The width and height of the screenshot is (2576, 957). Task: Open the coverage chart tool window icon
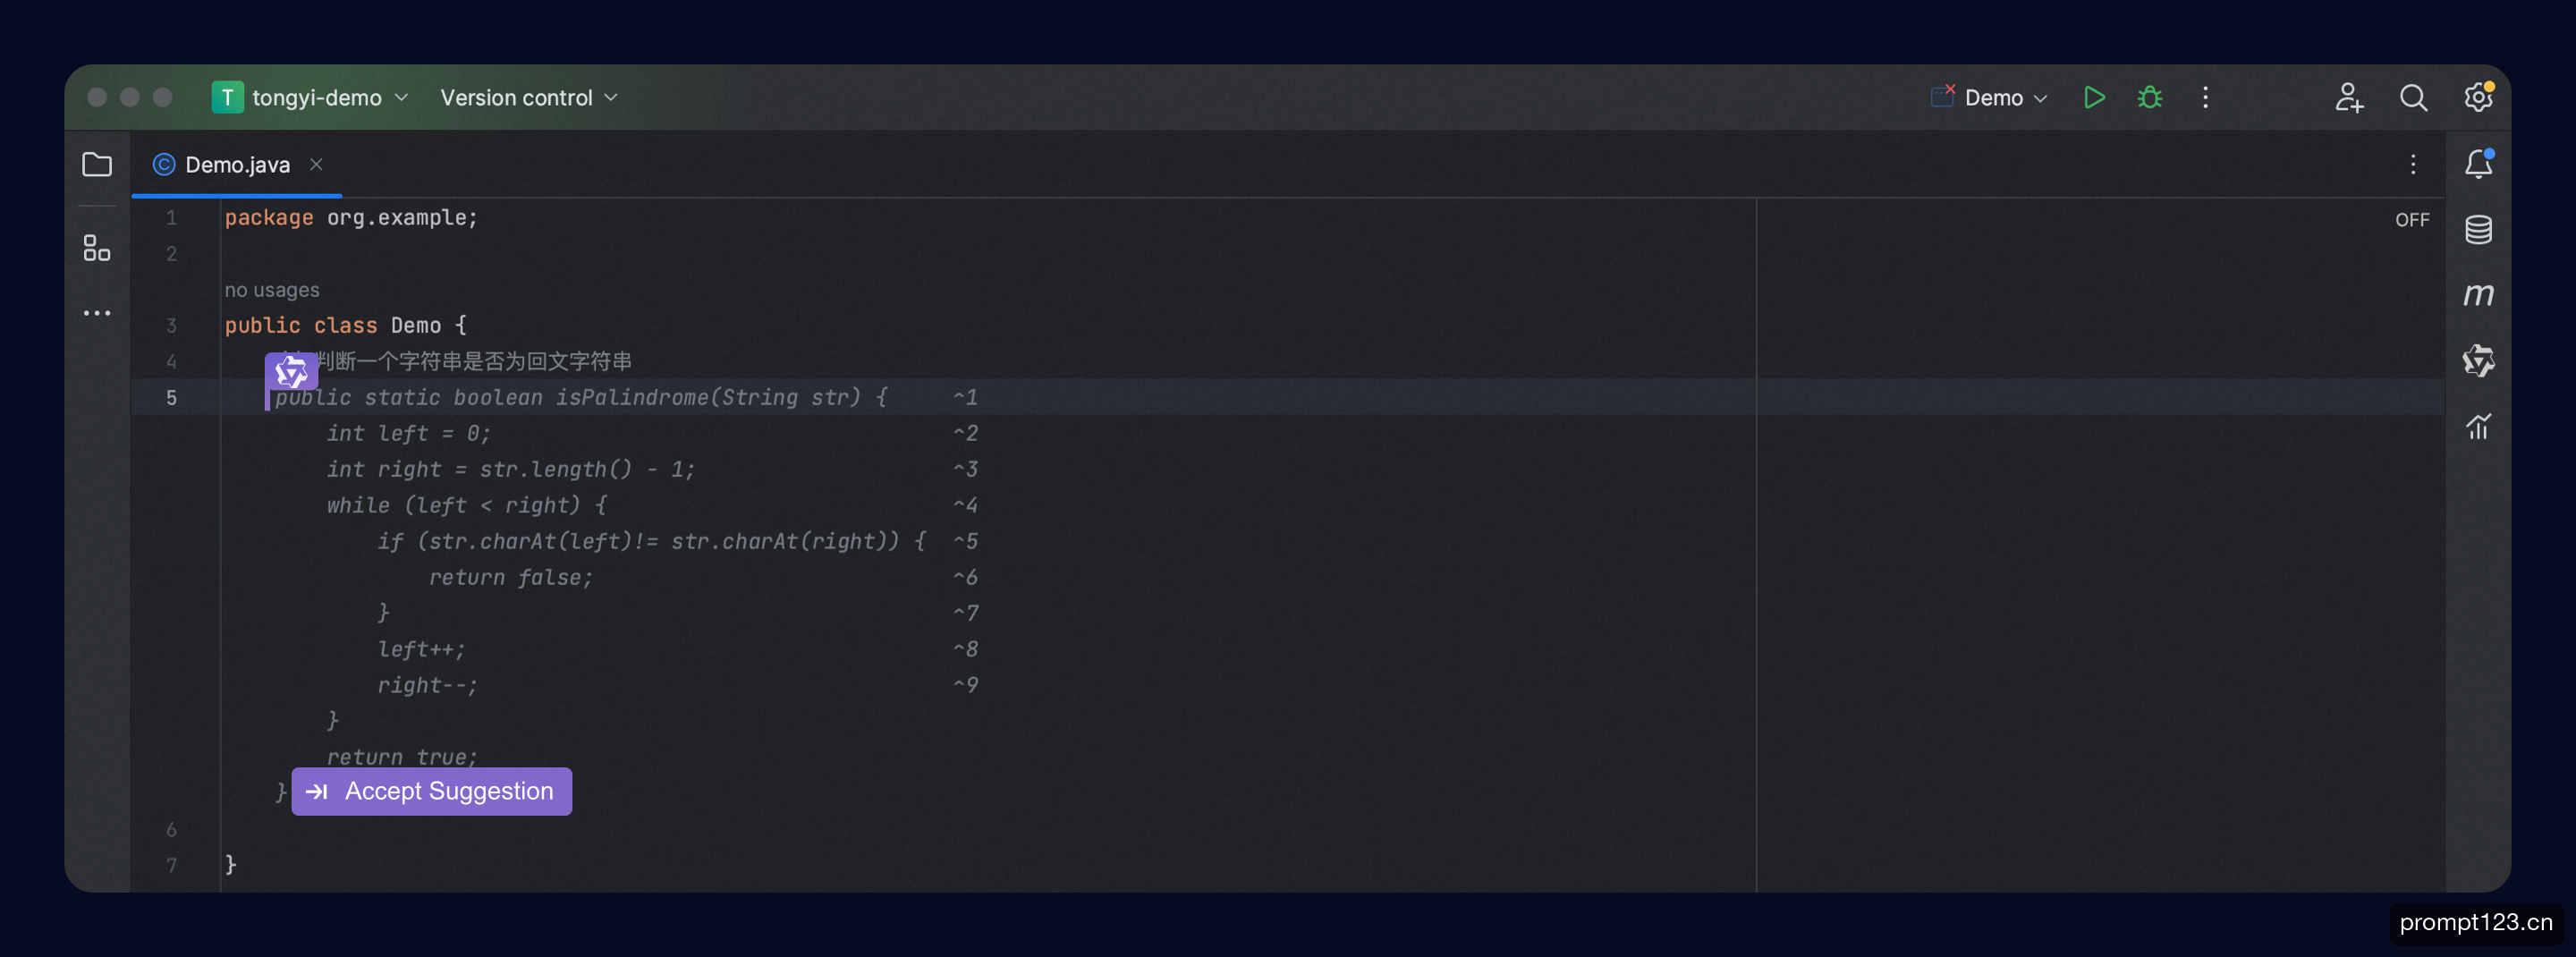click(x=2478, y=427)
